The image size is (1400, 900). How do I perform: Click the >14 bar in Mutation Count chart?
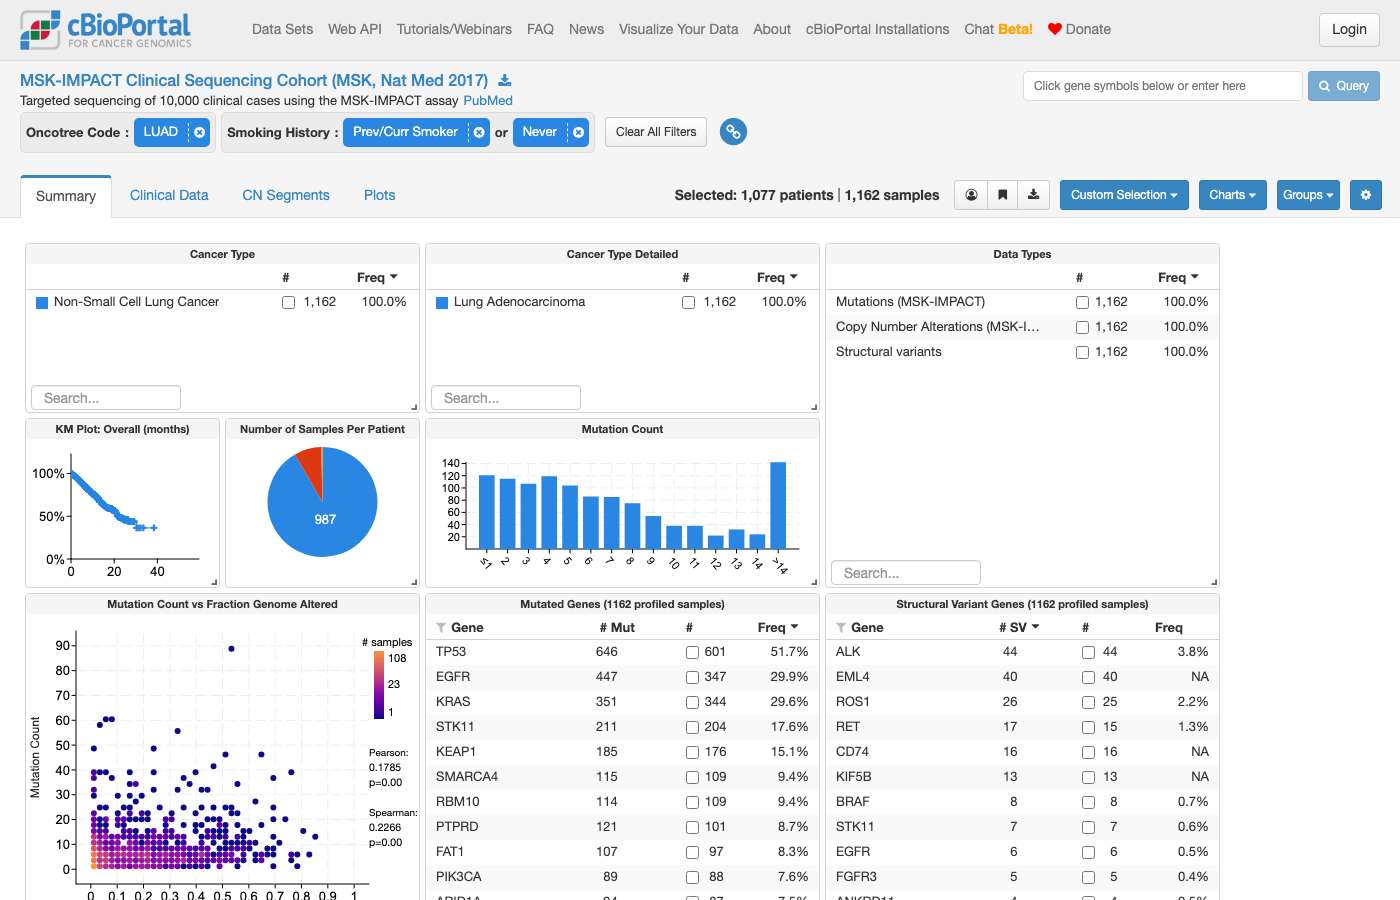[x=778, y=504]
